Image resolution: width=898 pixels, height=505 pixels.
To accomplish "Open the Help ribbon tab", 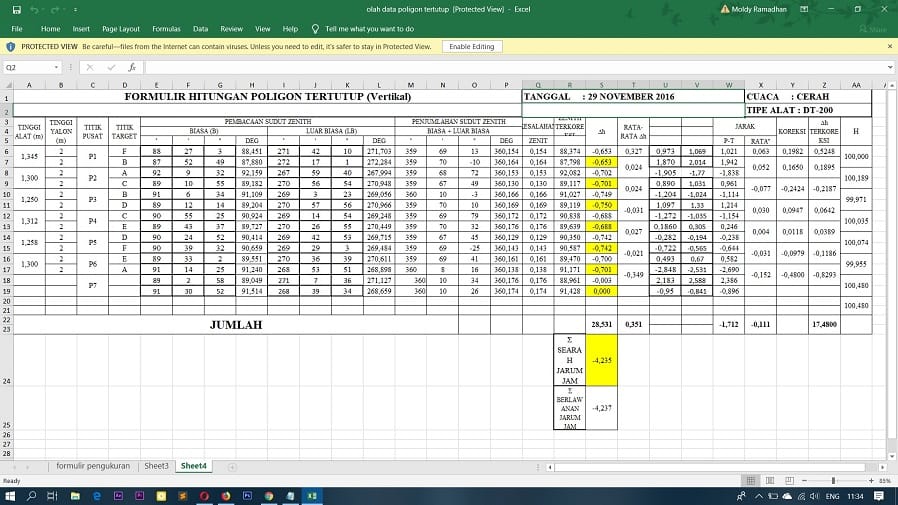I will point(290,29).
